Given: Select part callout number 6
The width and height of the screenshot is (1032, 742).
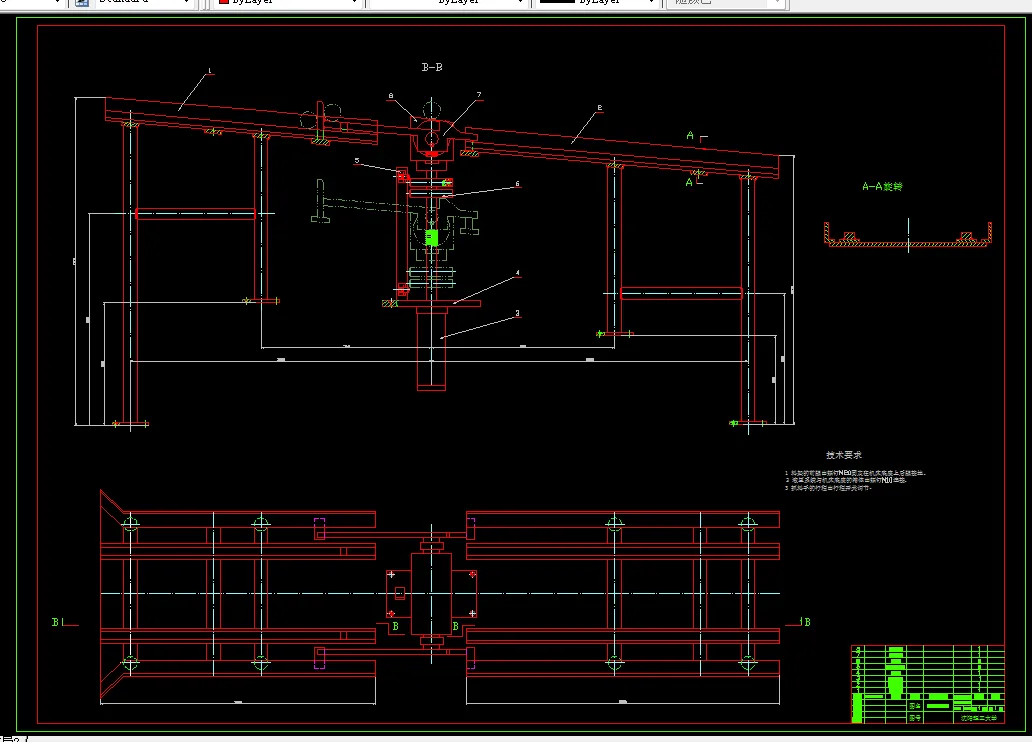Looking at the screenshot, I should point(517,184).
